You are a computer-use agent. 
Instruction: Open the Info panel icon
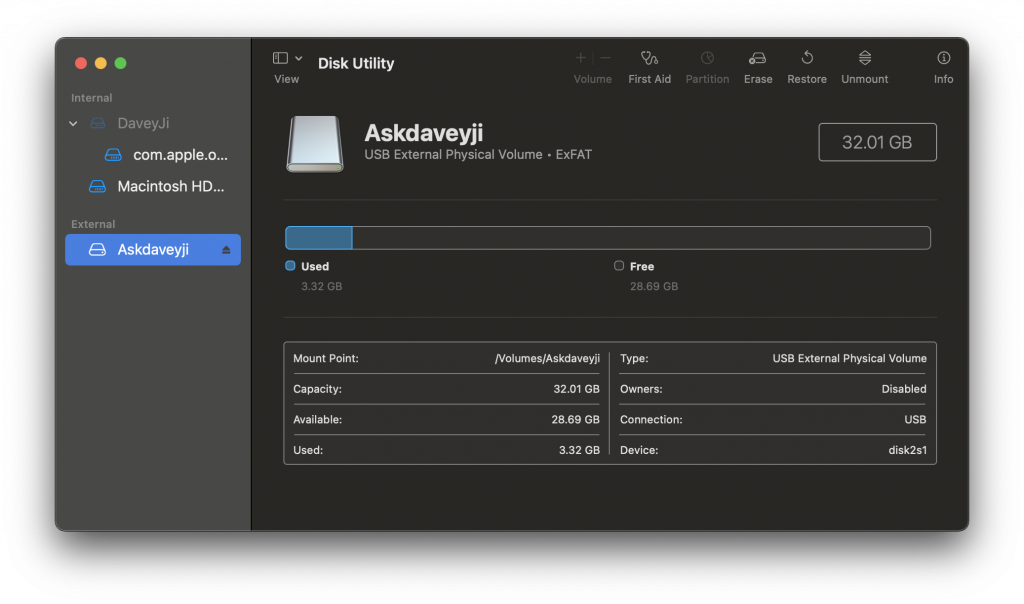point(943,58)
